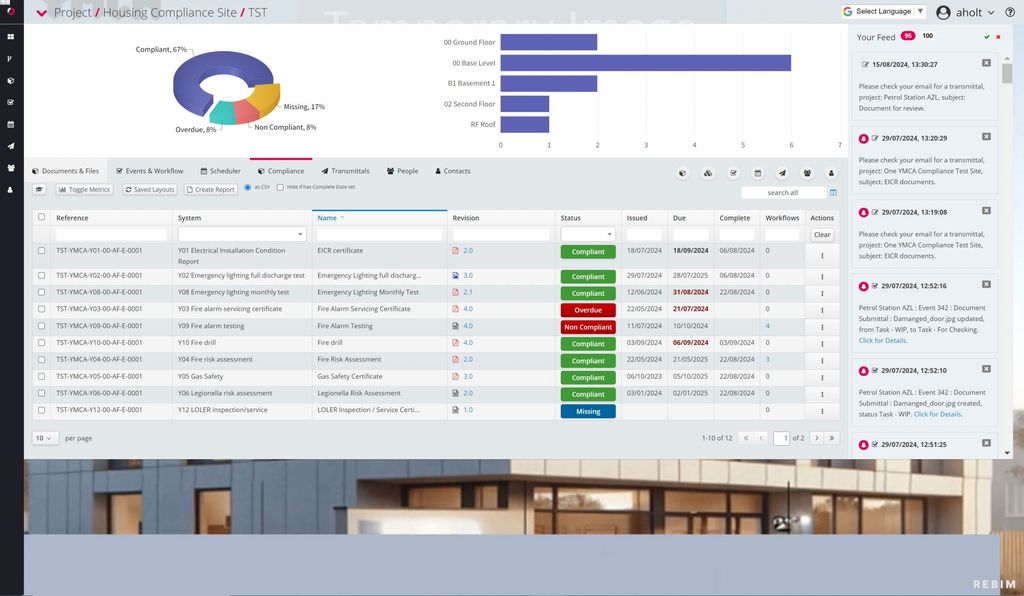
Task: Open the Select Language dropdown
Action: (x=884, y=11)
